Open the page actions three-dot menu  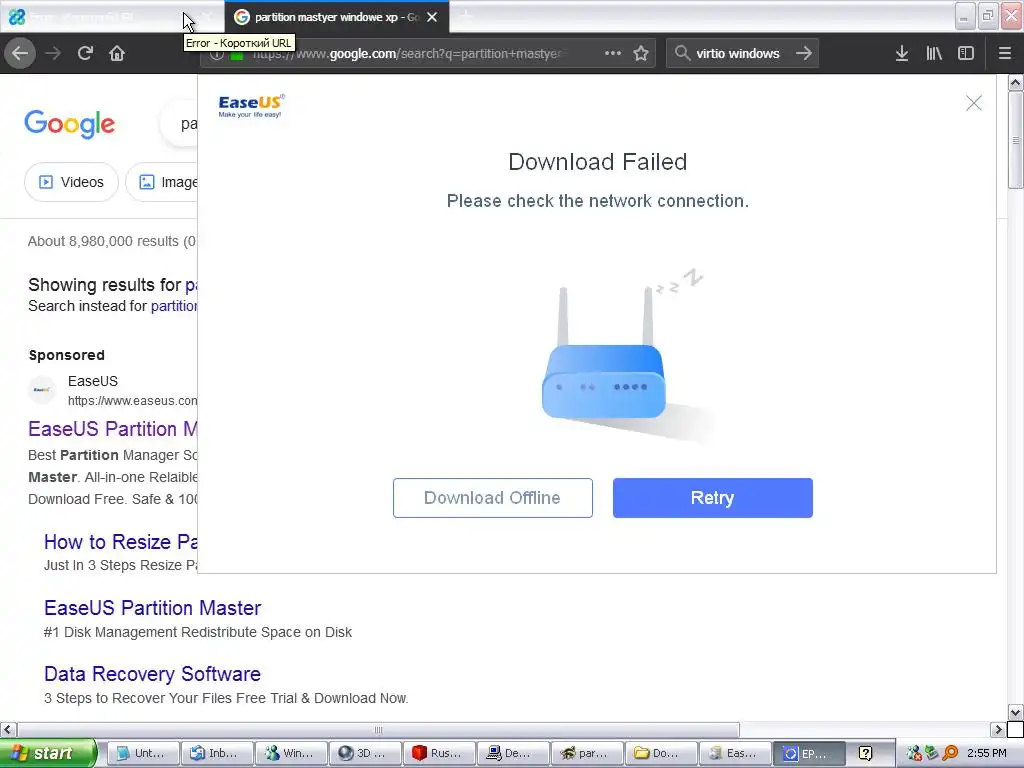613,54
